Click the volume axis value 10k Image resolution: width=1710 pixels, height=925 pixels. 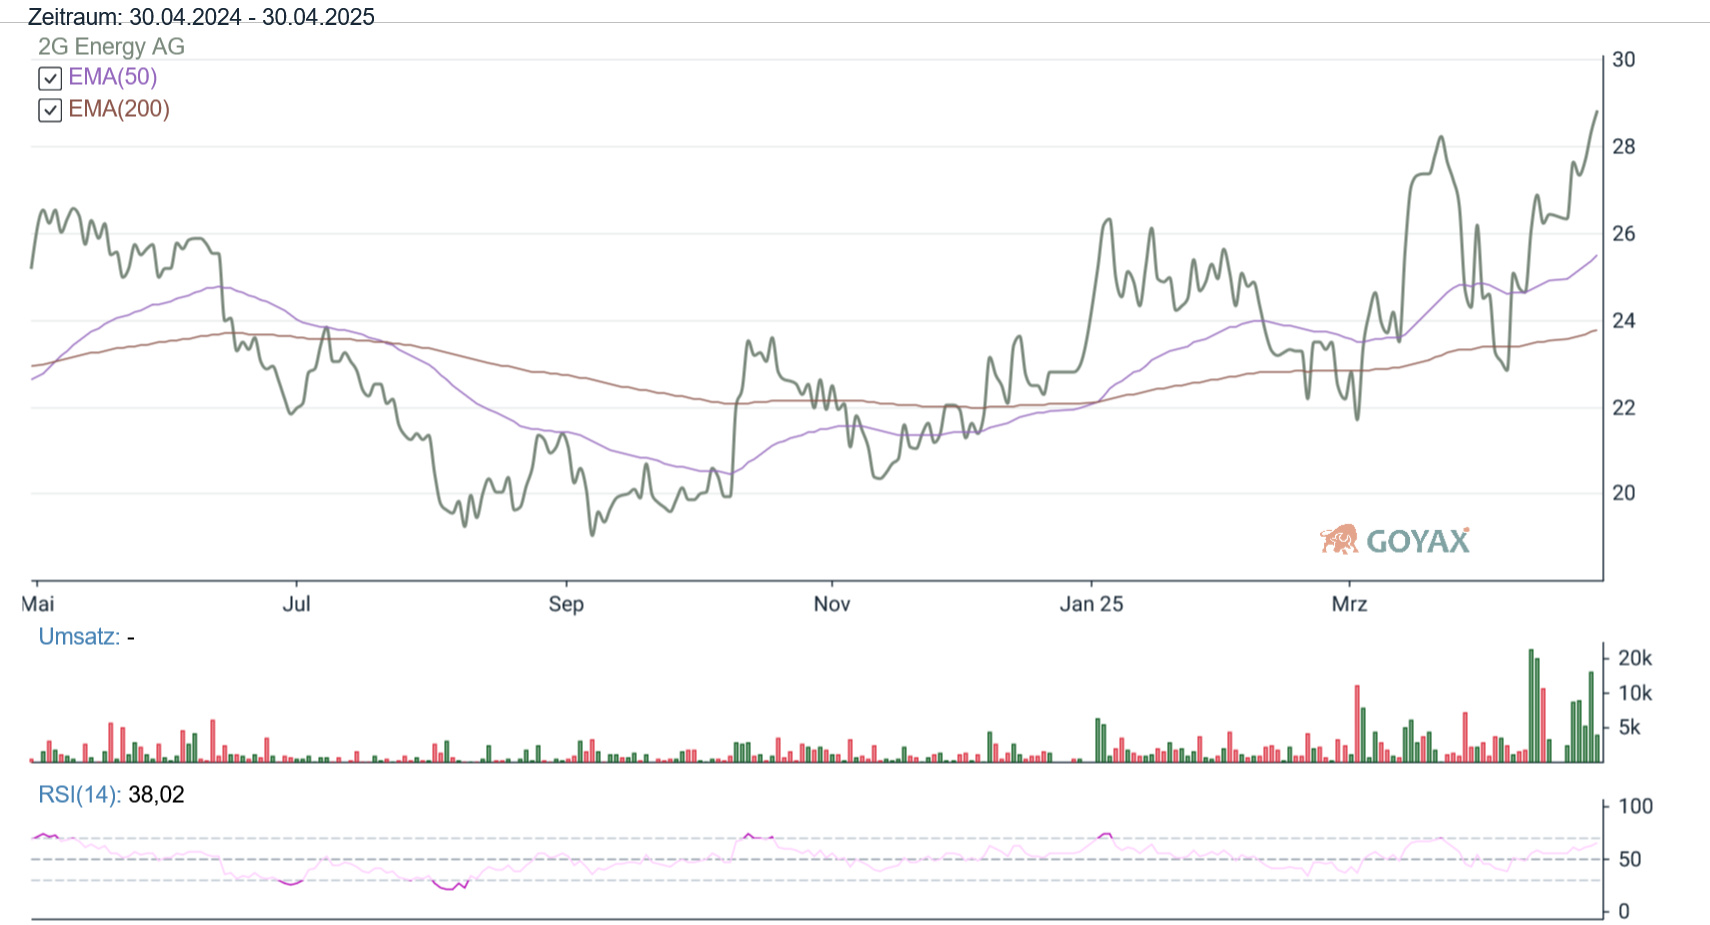coord(1635,693)
